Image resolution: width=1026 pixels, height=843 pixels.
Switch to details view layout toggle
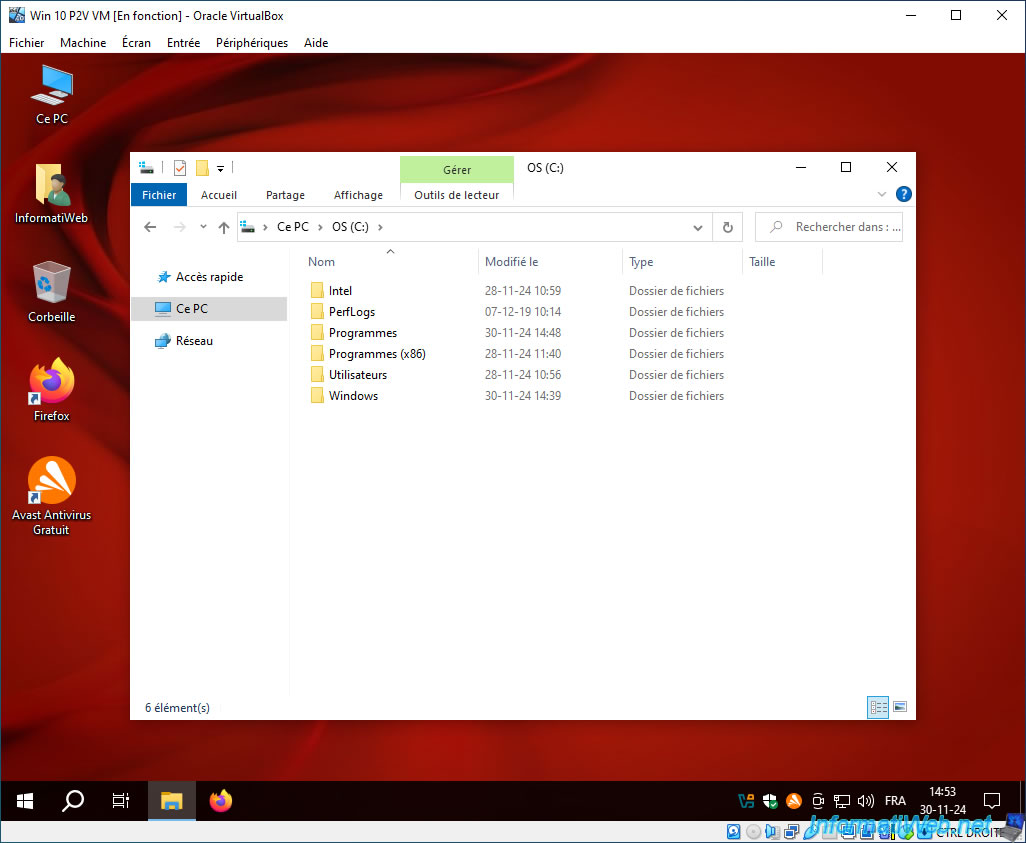tap(877, 707)
